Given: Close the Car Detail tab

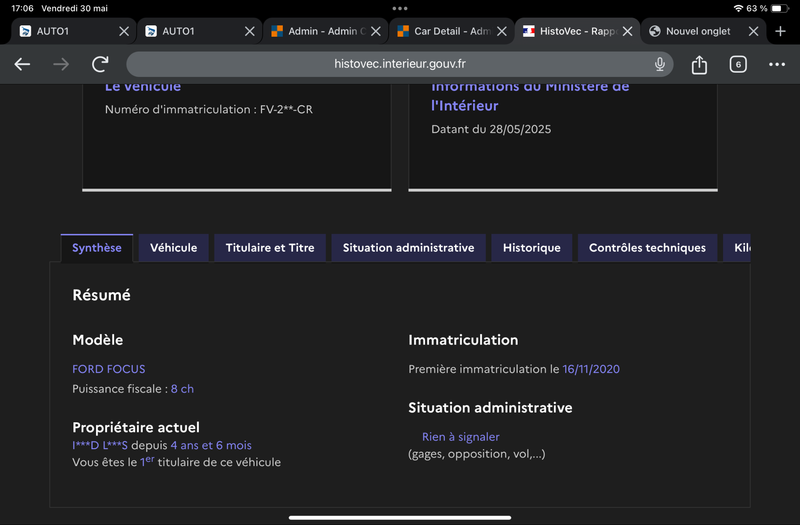Looking at the screenshot, I should click(502, 31).
